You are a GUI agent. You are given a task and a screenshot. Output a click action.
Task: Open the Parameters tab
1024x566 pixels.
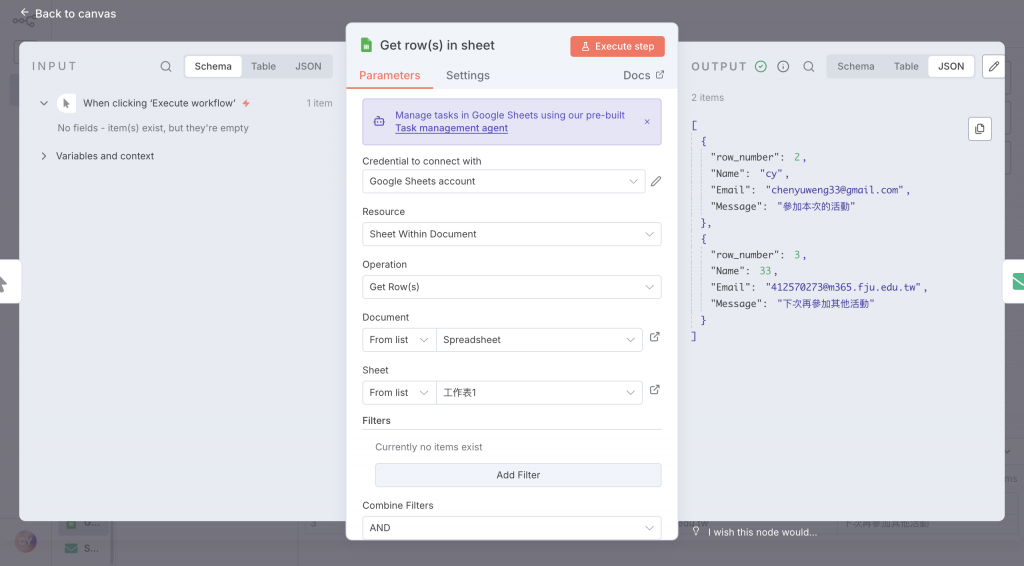tap(389, 76)
